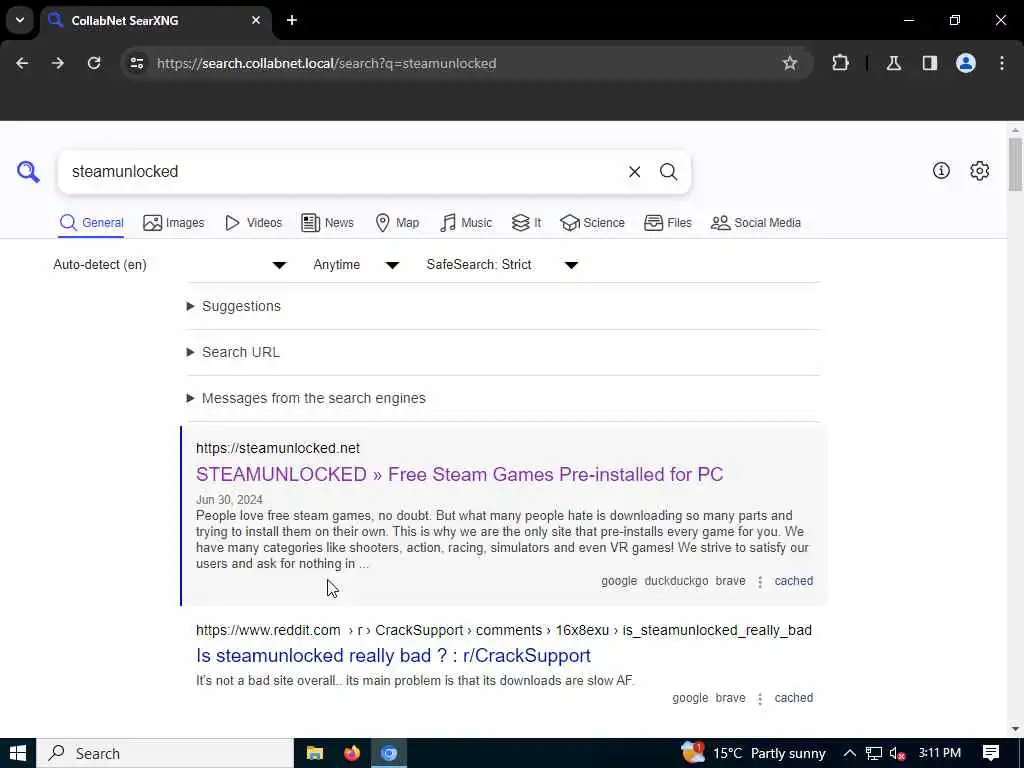Image resolution: width=1024 pixels, height=768 pixels.
Task: View site information icon in address bar
Action: click(x=136, y=63)
